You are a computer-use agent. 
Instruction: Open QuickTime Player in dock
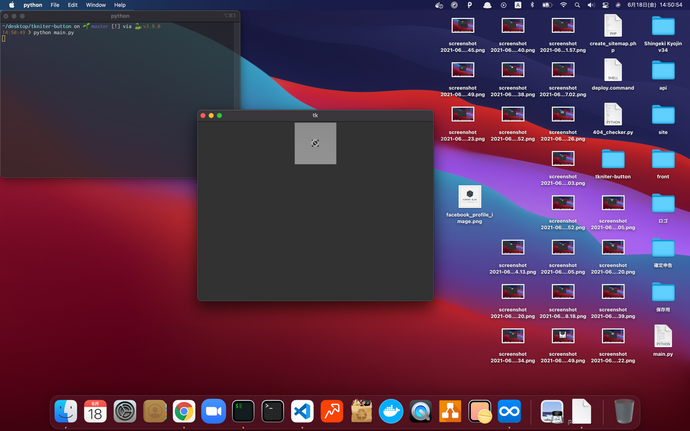tap(420, 411)
